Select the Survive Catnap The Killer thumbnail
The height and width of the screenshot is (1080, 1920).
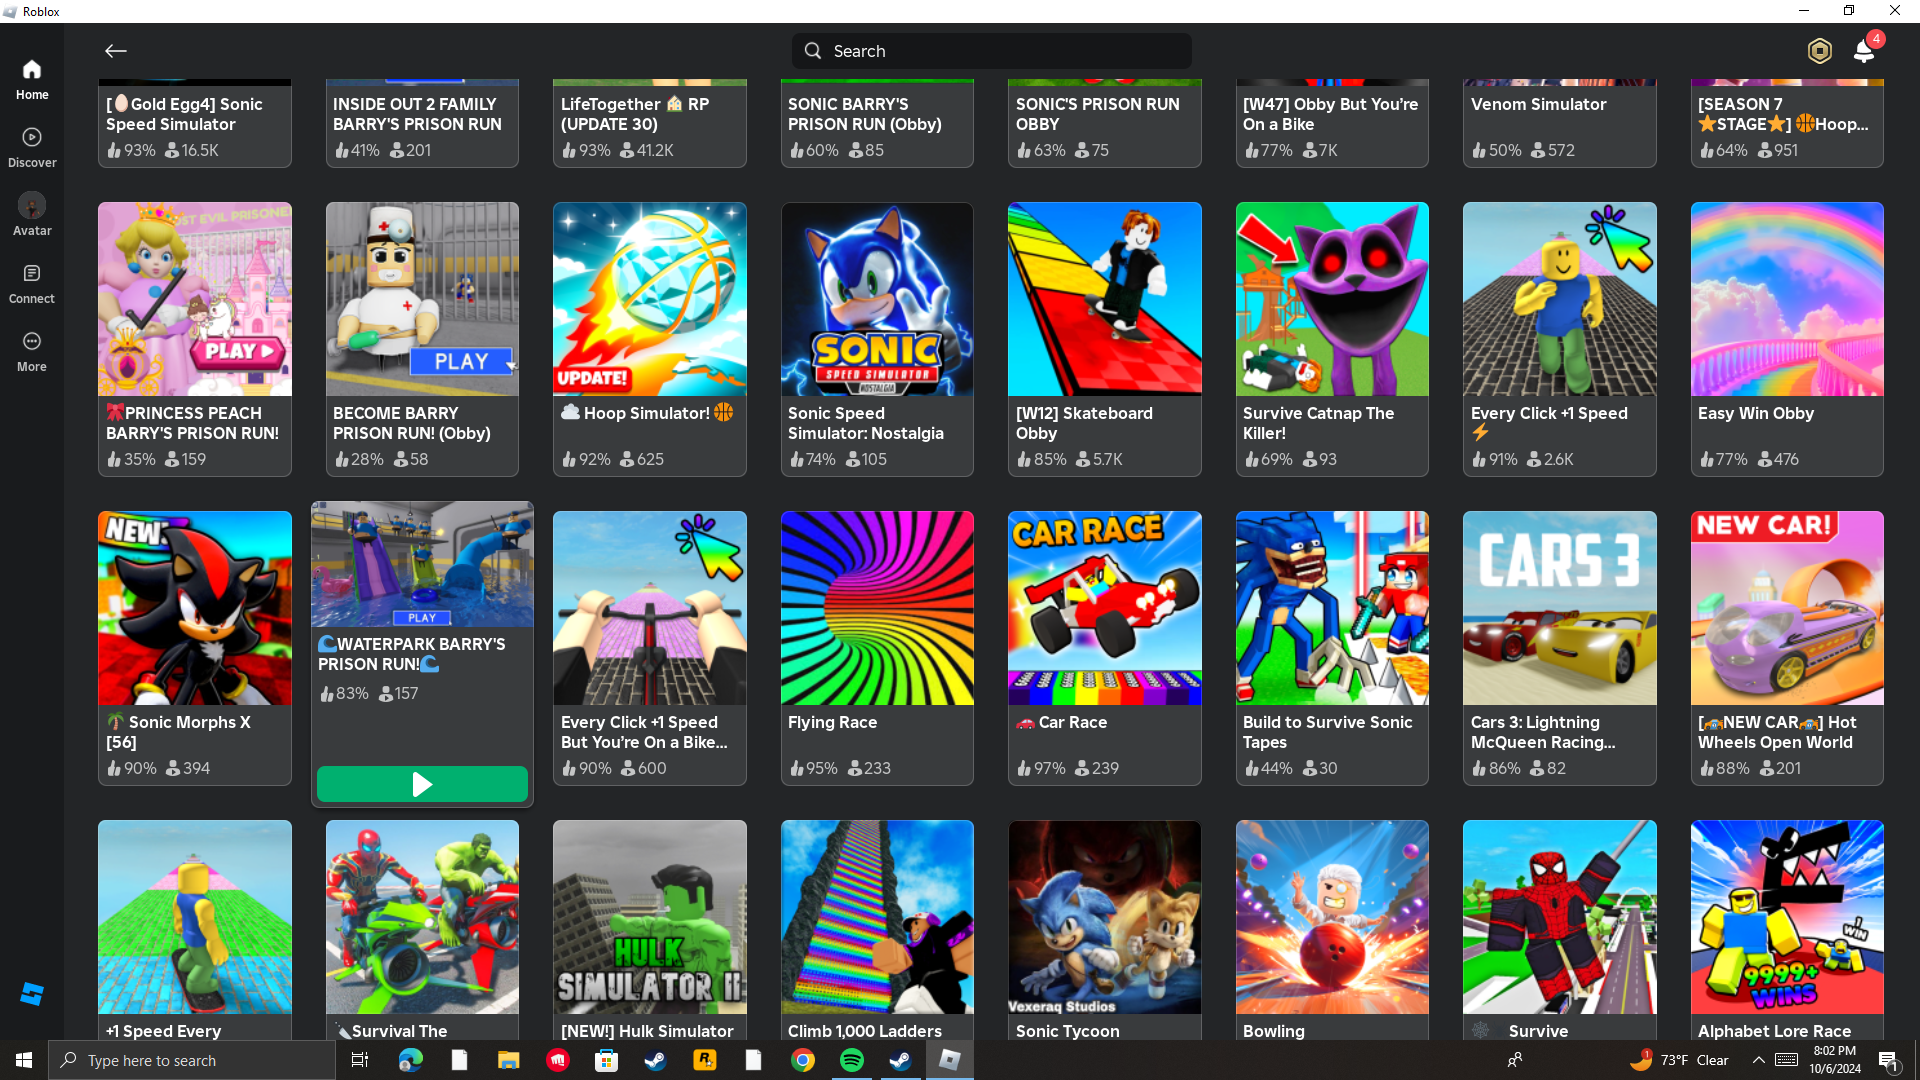1331,299
